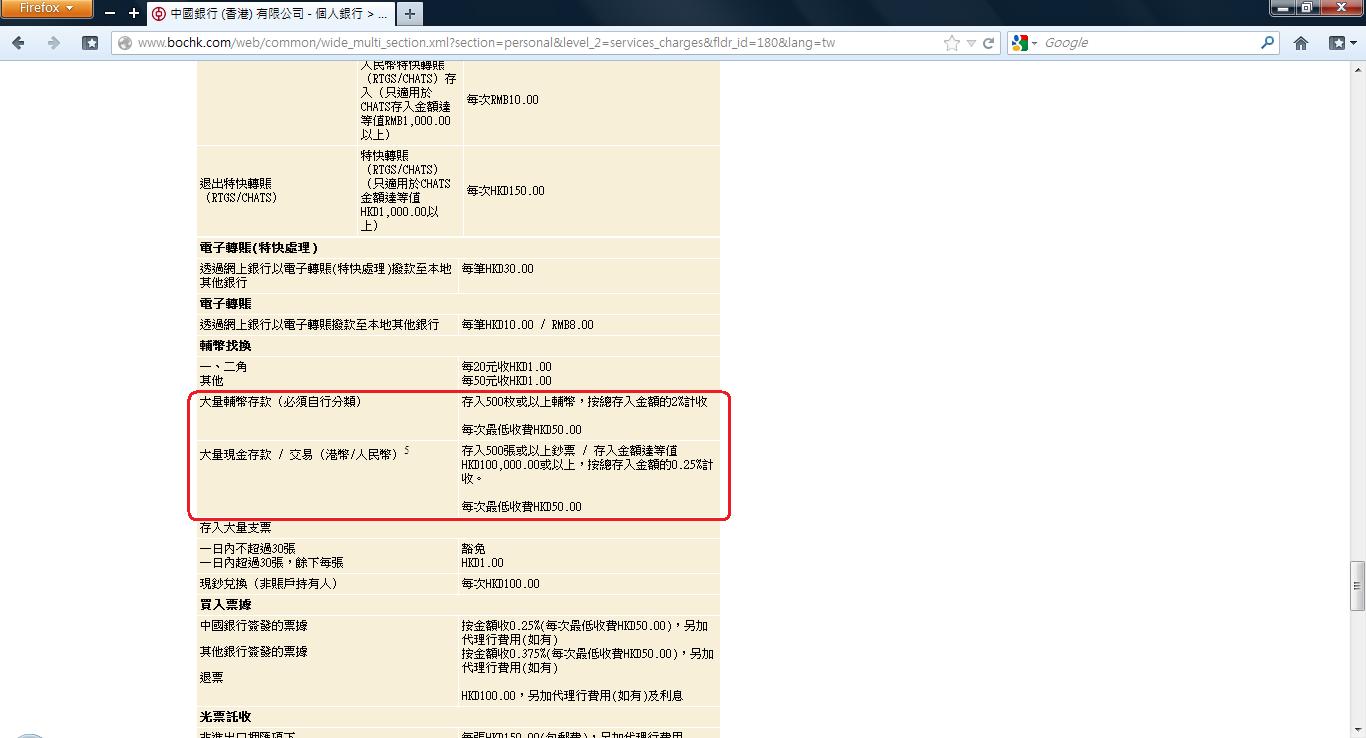The image size is (1366, 738).
Task: Open the URL history dropdown arrow
Action: tap(971, 43)
